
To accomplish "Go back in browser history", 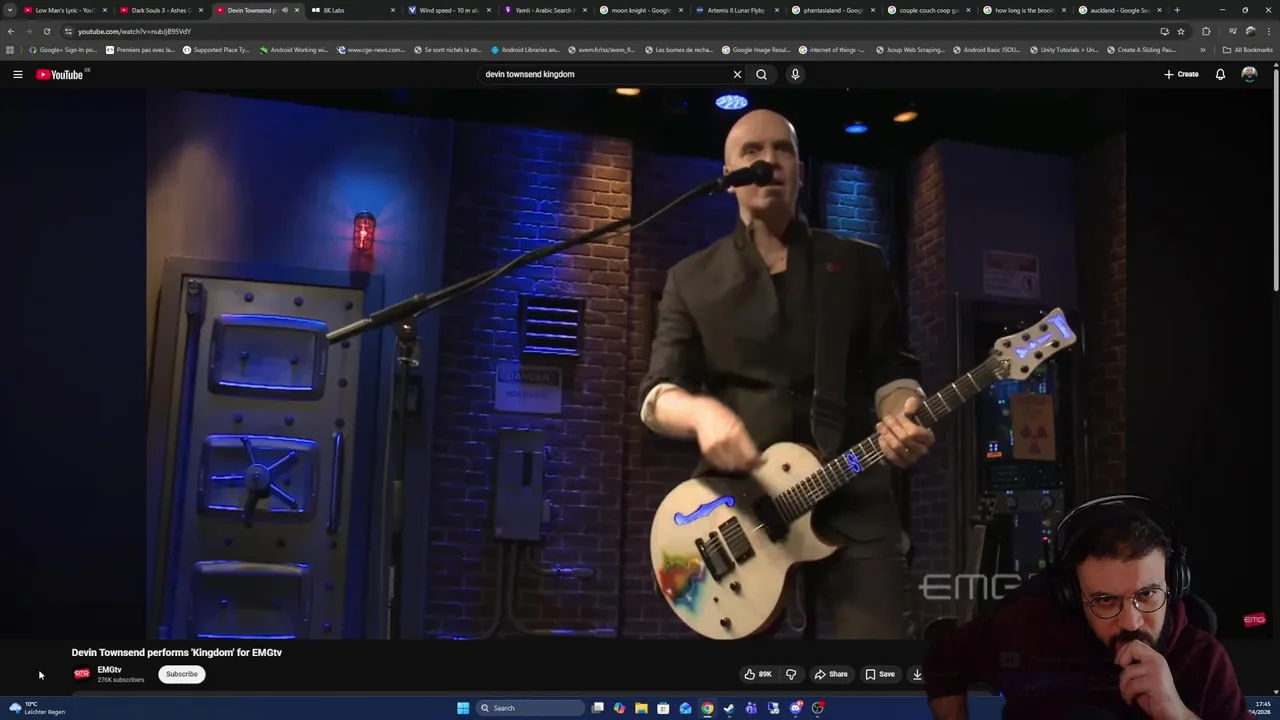I will click(x=11, y=31).
